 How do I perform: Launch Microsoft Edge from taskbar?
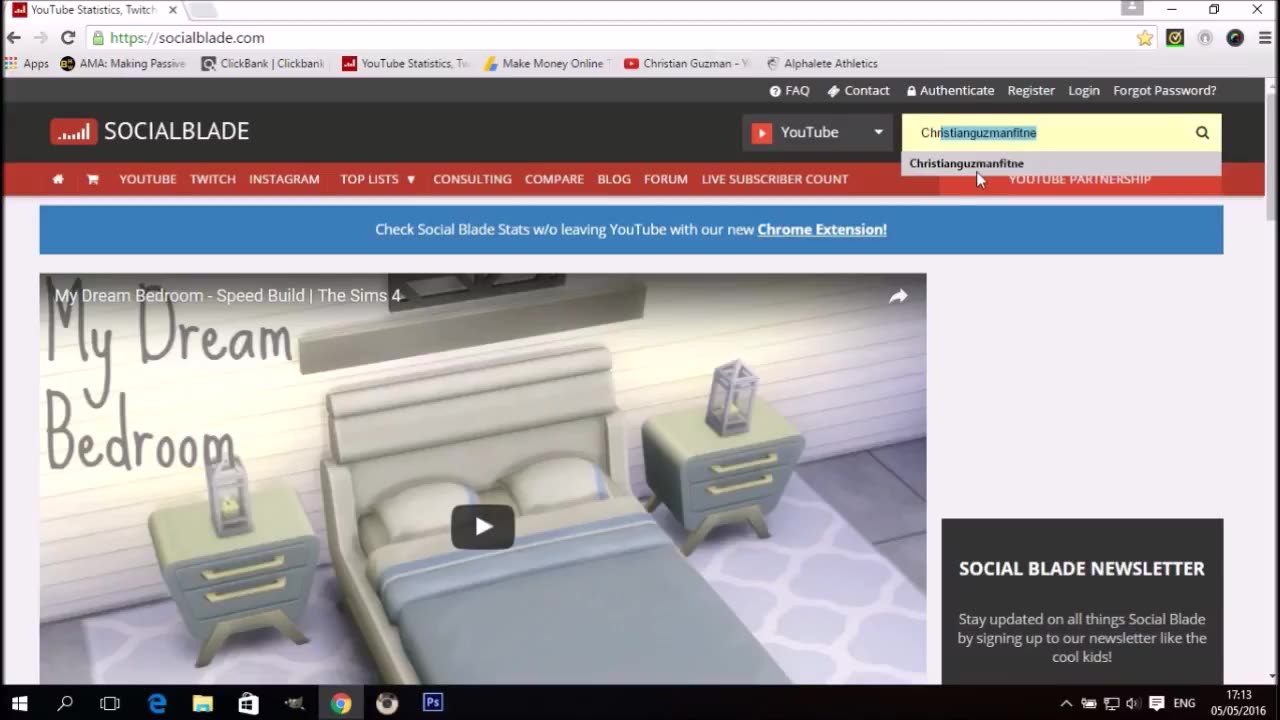[x=157, y=703]
